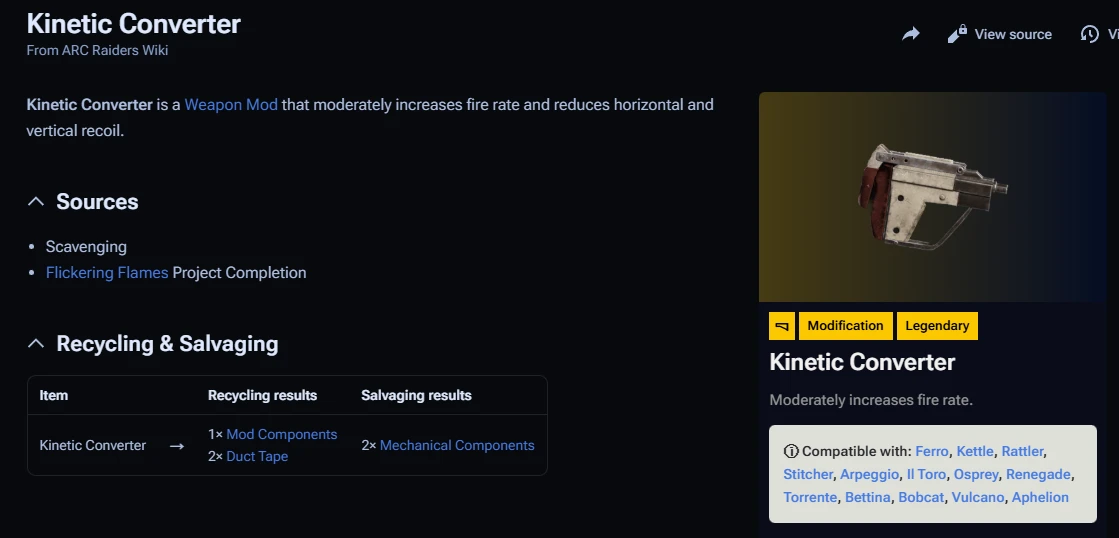Collapse the Sources section
Viewport: 1119px width, 538px height.
point(36,202)
